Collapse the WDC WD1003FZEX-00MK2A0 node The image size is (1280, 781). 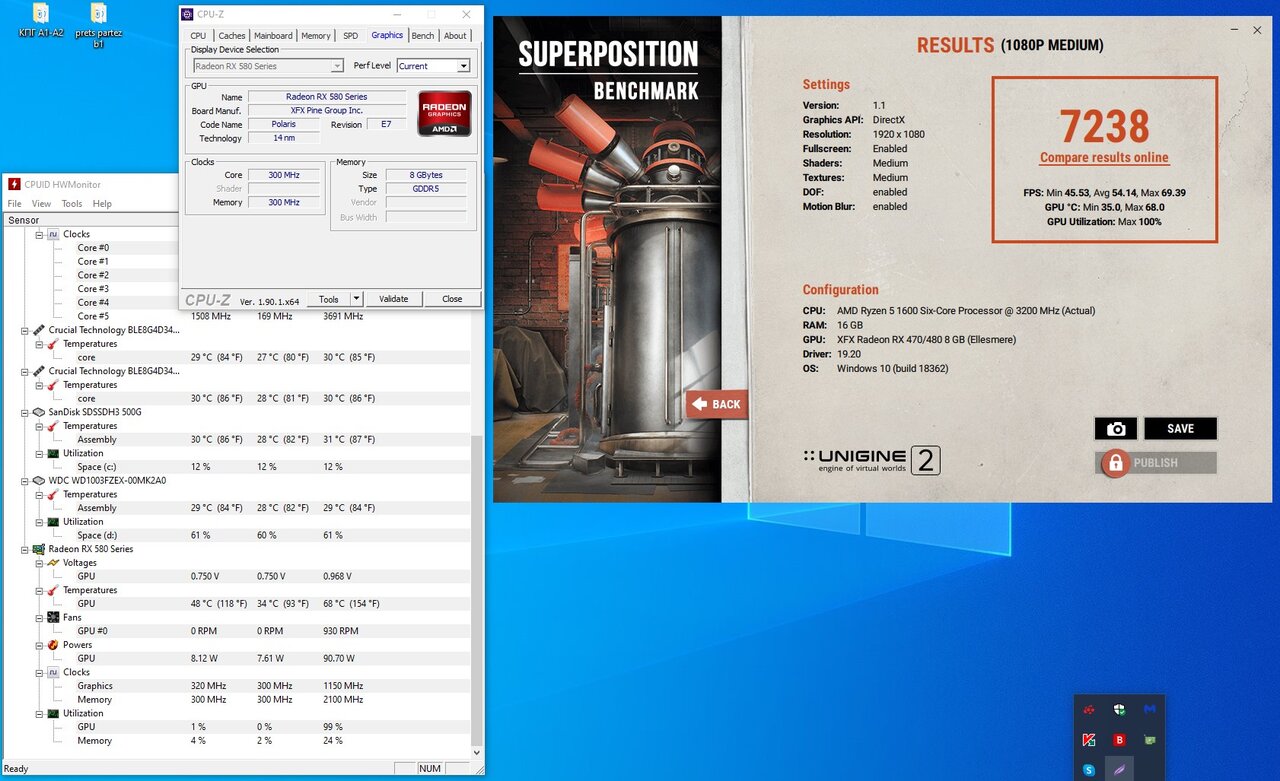25,481
